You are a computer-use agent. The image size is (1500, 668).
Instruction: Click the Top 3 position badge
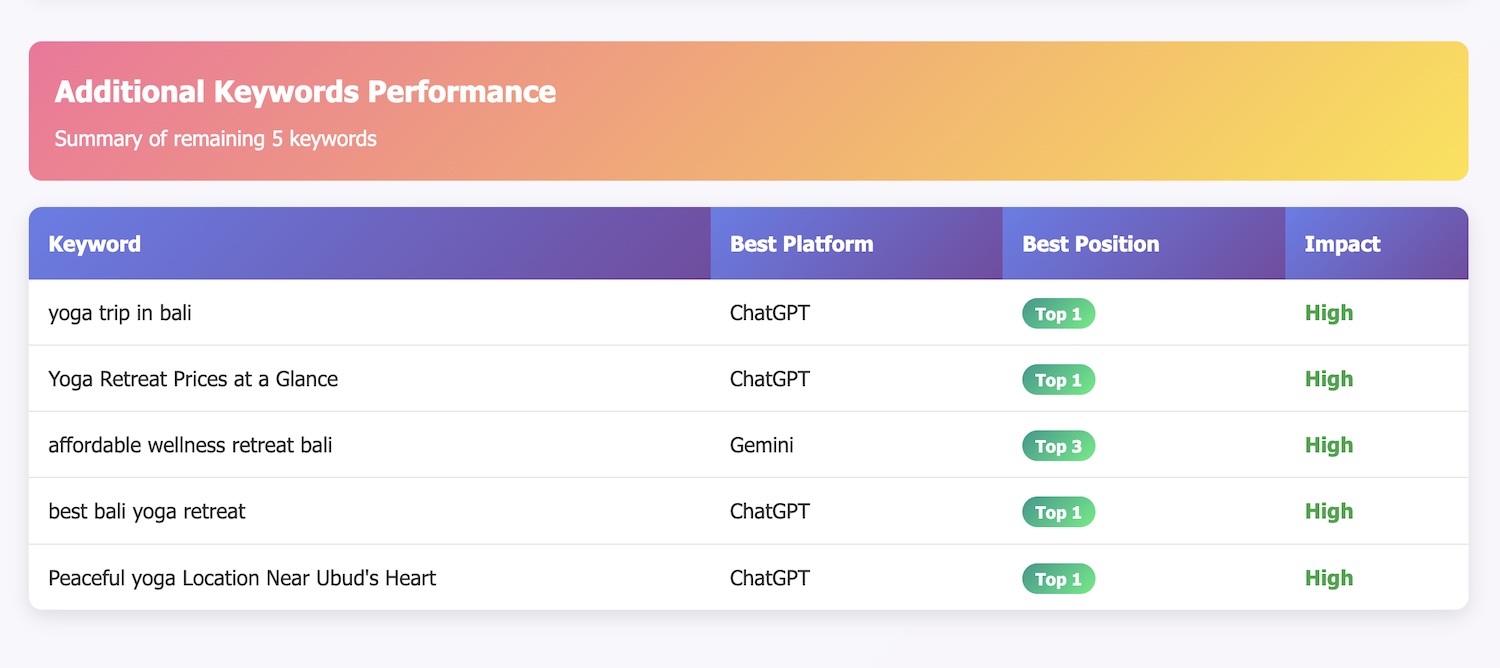(1058, 446)
